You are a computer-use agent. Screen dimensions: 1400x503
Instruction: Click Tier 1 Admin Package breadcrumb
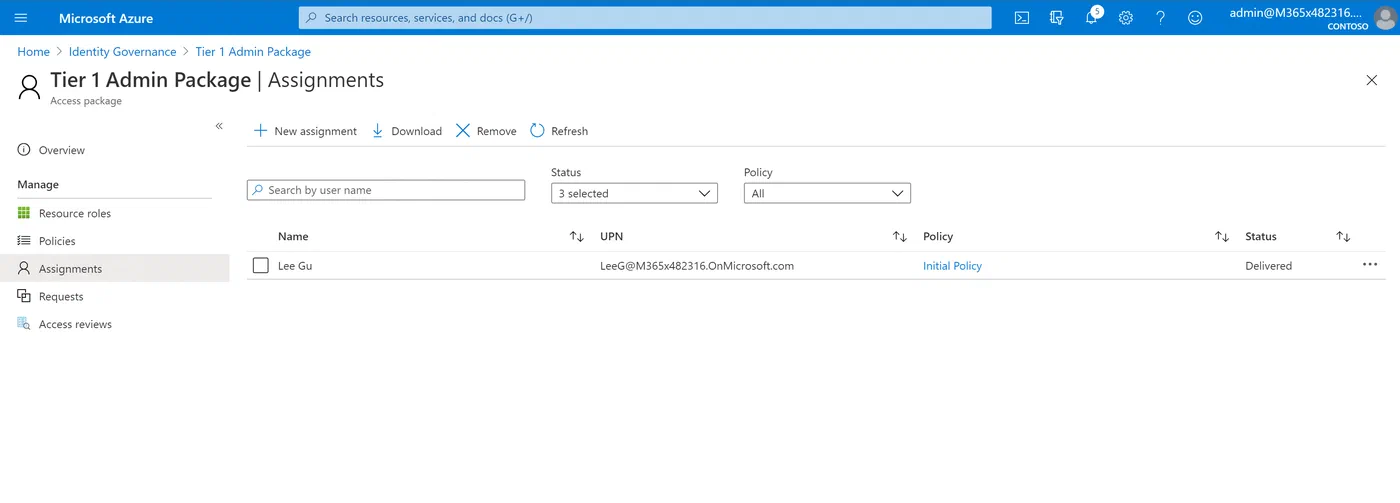click(x=253, y=52)
